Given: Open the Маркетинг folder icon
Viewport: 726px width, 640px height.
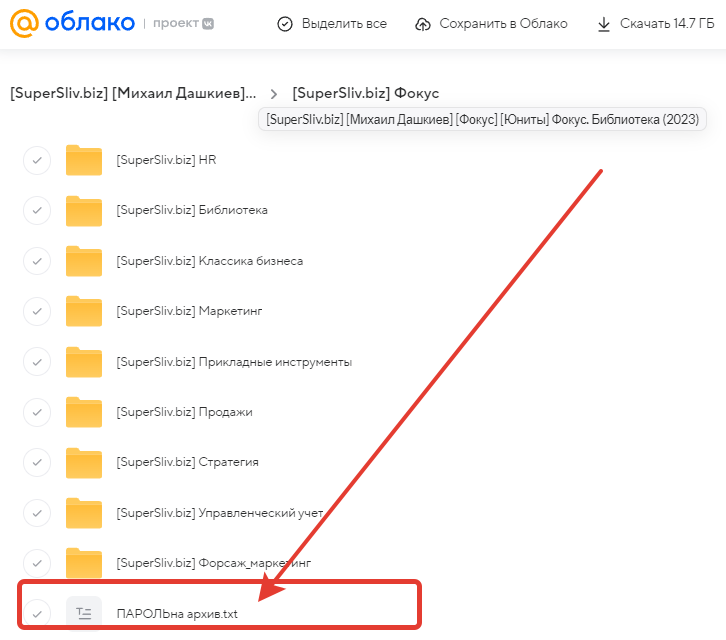Looking at the screenshot, I should tap(84, 311).
